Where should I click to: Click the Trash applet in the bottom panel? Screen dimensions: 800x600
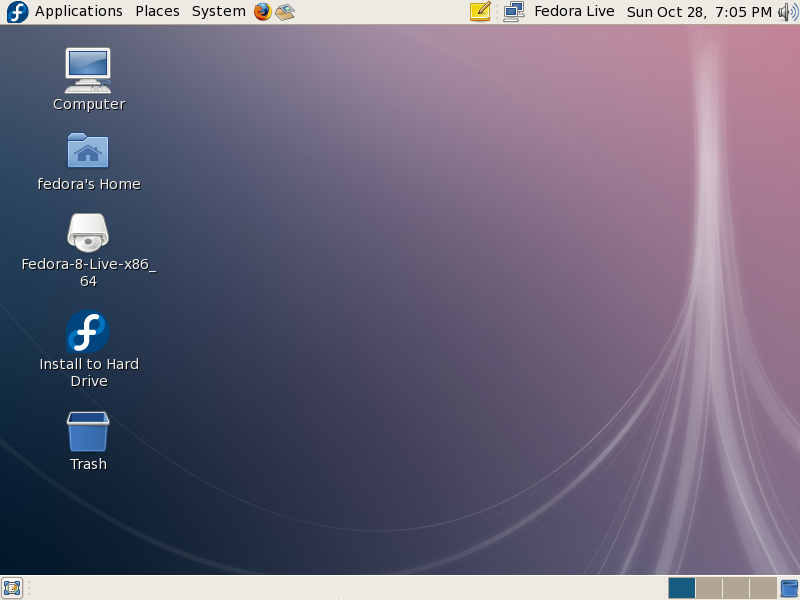tap(789, 588)
